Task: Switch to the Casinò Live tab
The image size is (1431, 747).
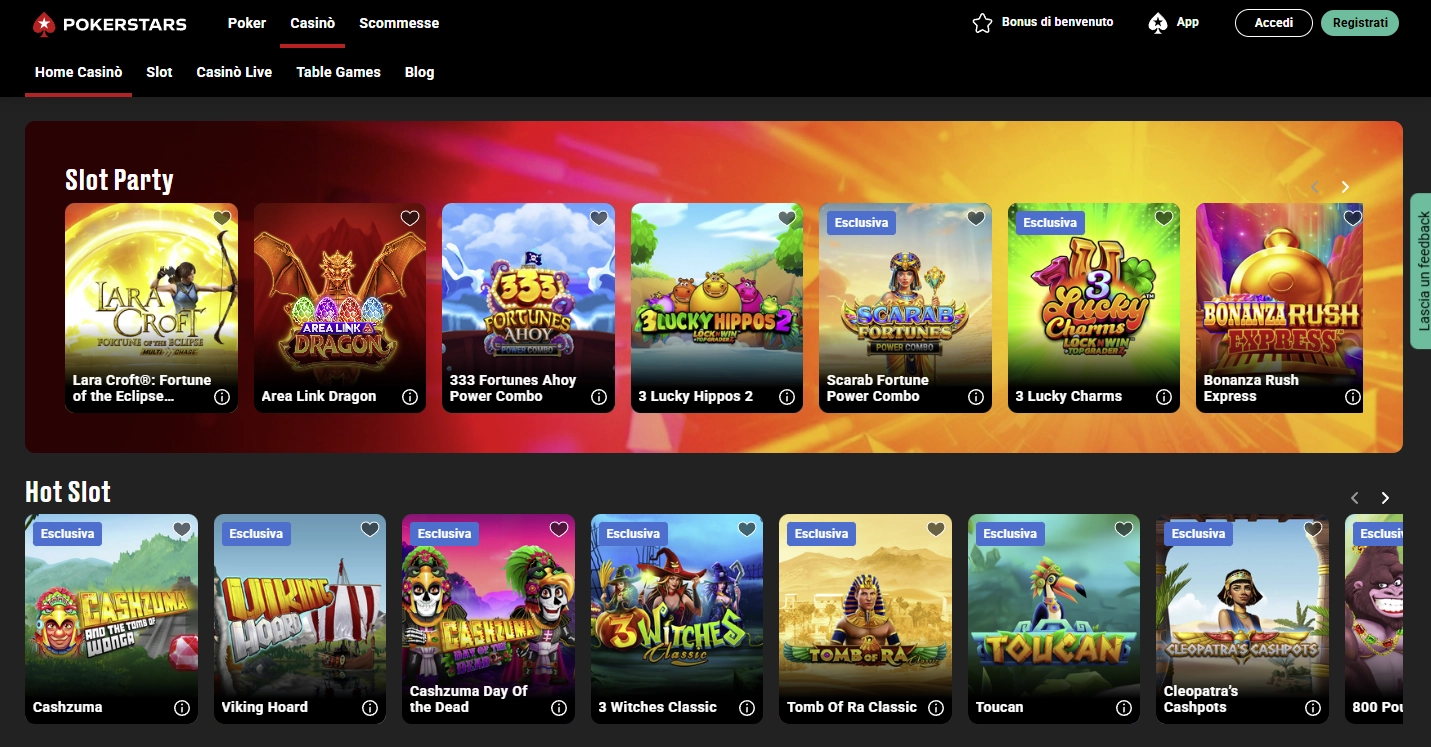Action: (x=233, y=72)
